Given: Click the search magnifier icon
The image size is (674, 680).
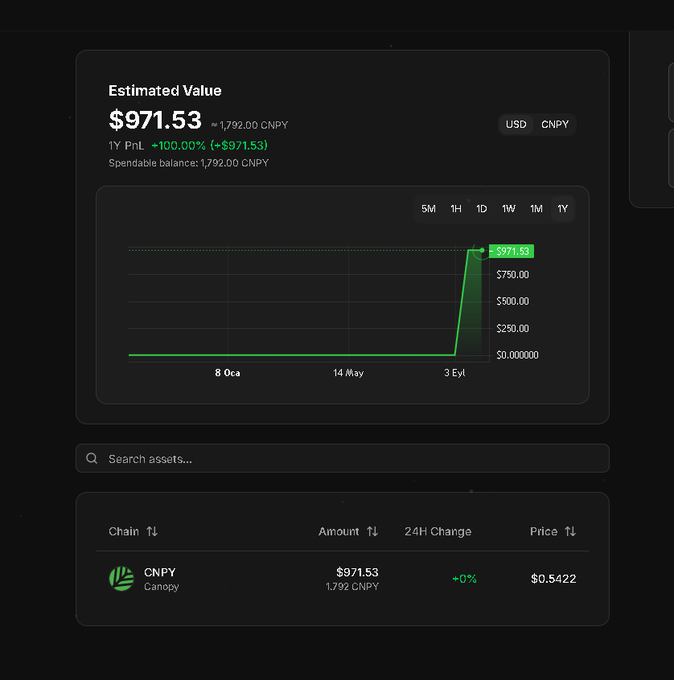Looking at the screenshot, I should tap(92, 458).
